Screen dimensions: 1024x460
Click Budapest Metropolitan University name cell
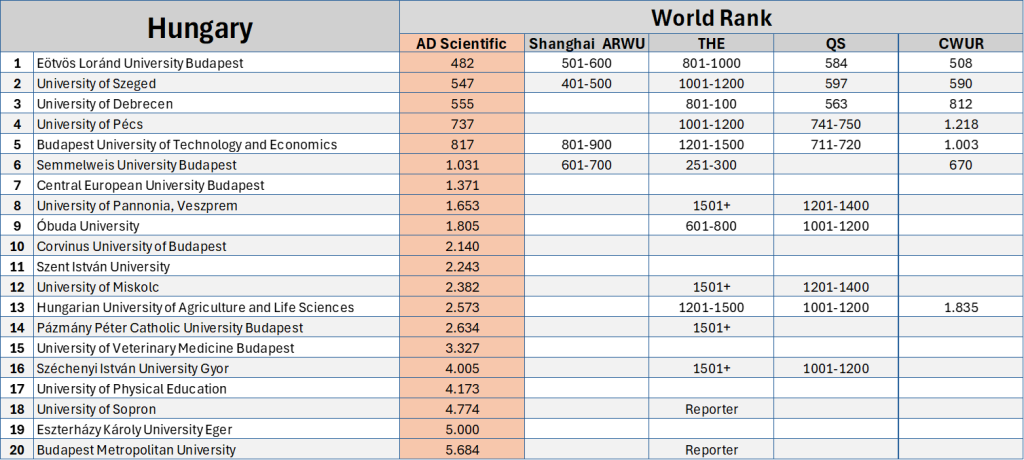pos(136,450)
